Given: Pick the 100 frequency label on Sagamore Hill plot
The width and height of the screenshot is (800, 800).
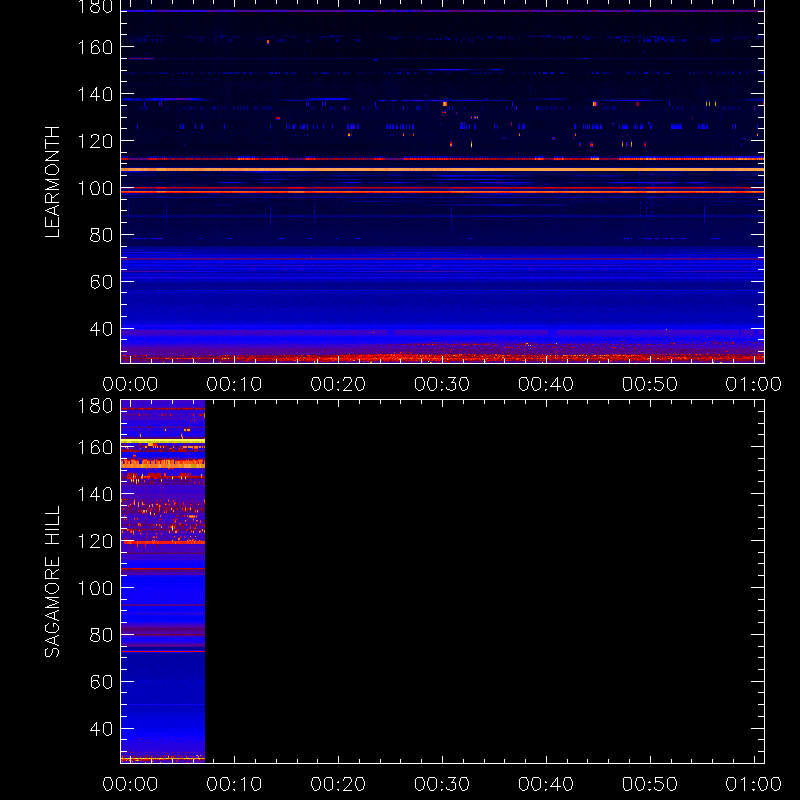Looking at the screenshot, I should pos(95,588).
